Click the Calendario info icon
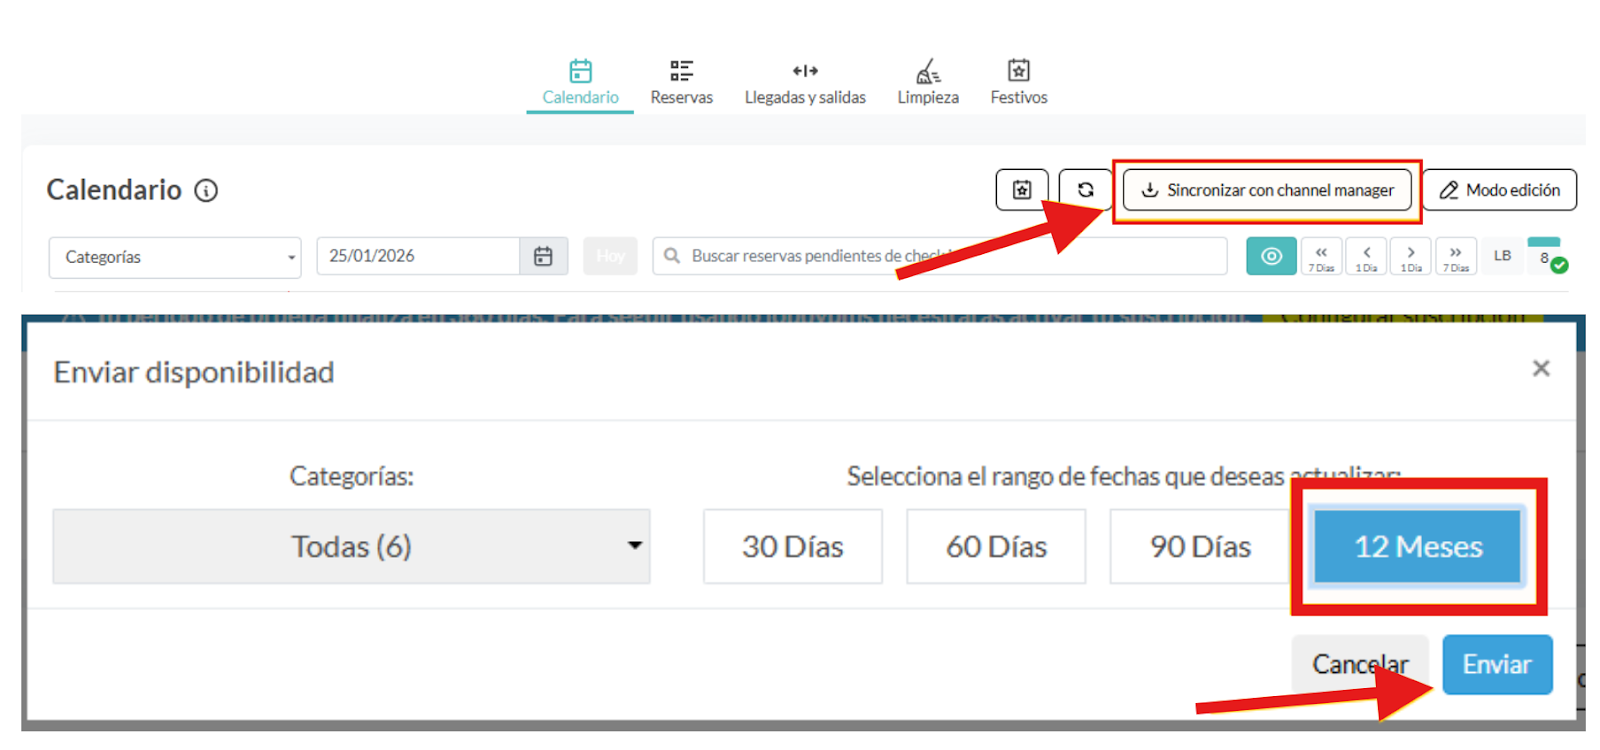Viewport: 1600px width, 750px height. tap(206, 191)
